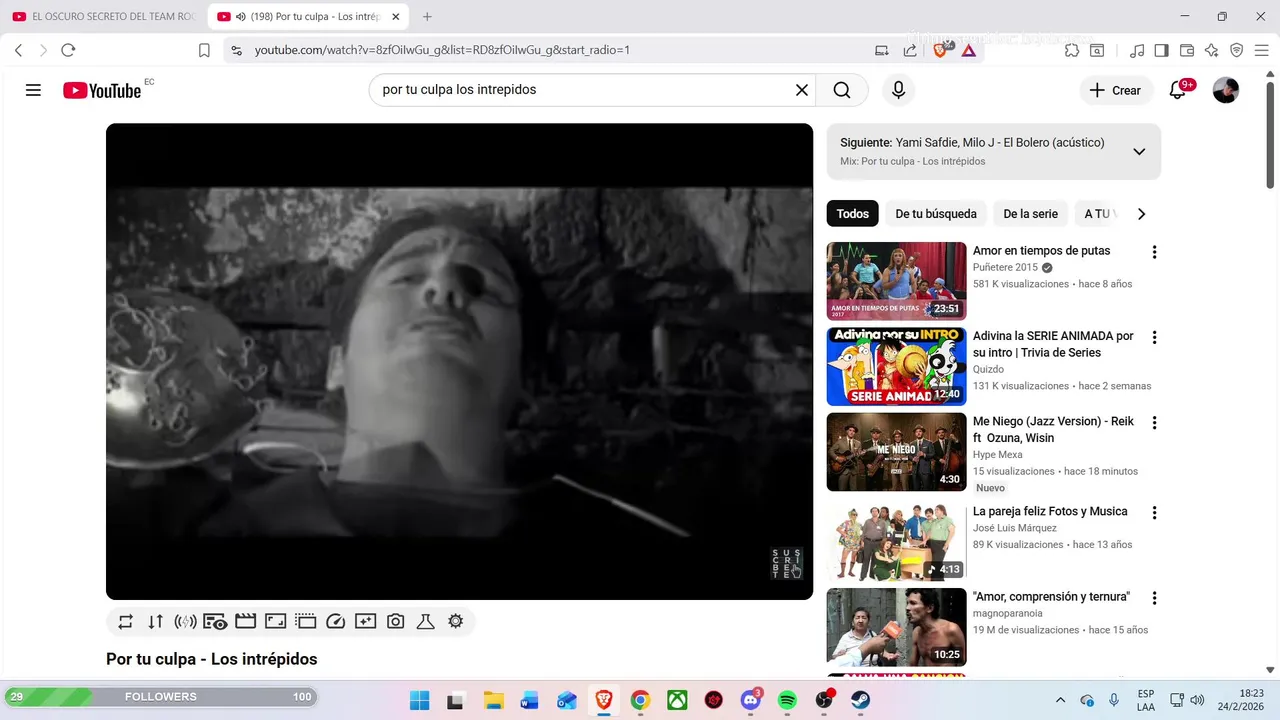The height and width of the screenshot is (720, 1280).
Task: Go back with the browser arrow
Action: (x=18, y=50)
